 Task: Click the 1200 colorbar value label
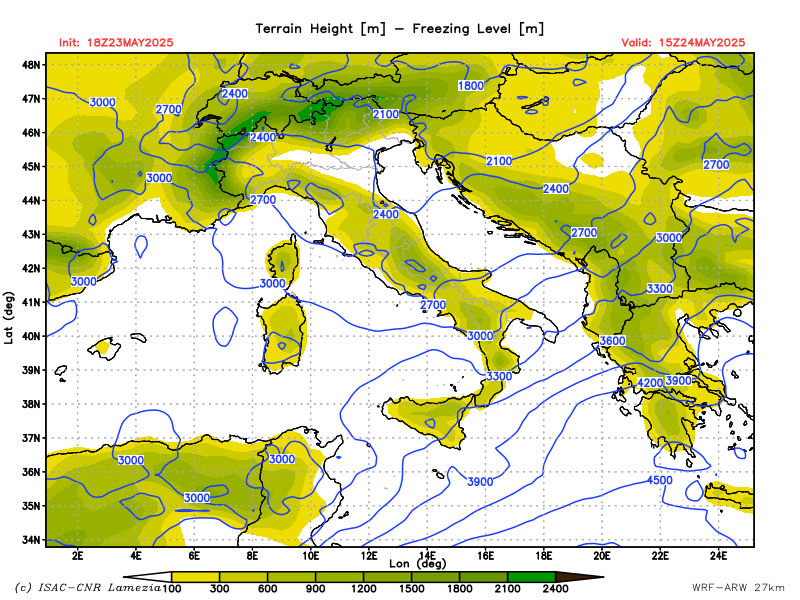tap(363, 589)
